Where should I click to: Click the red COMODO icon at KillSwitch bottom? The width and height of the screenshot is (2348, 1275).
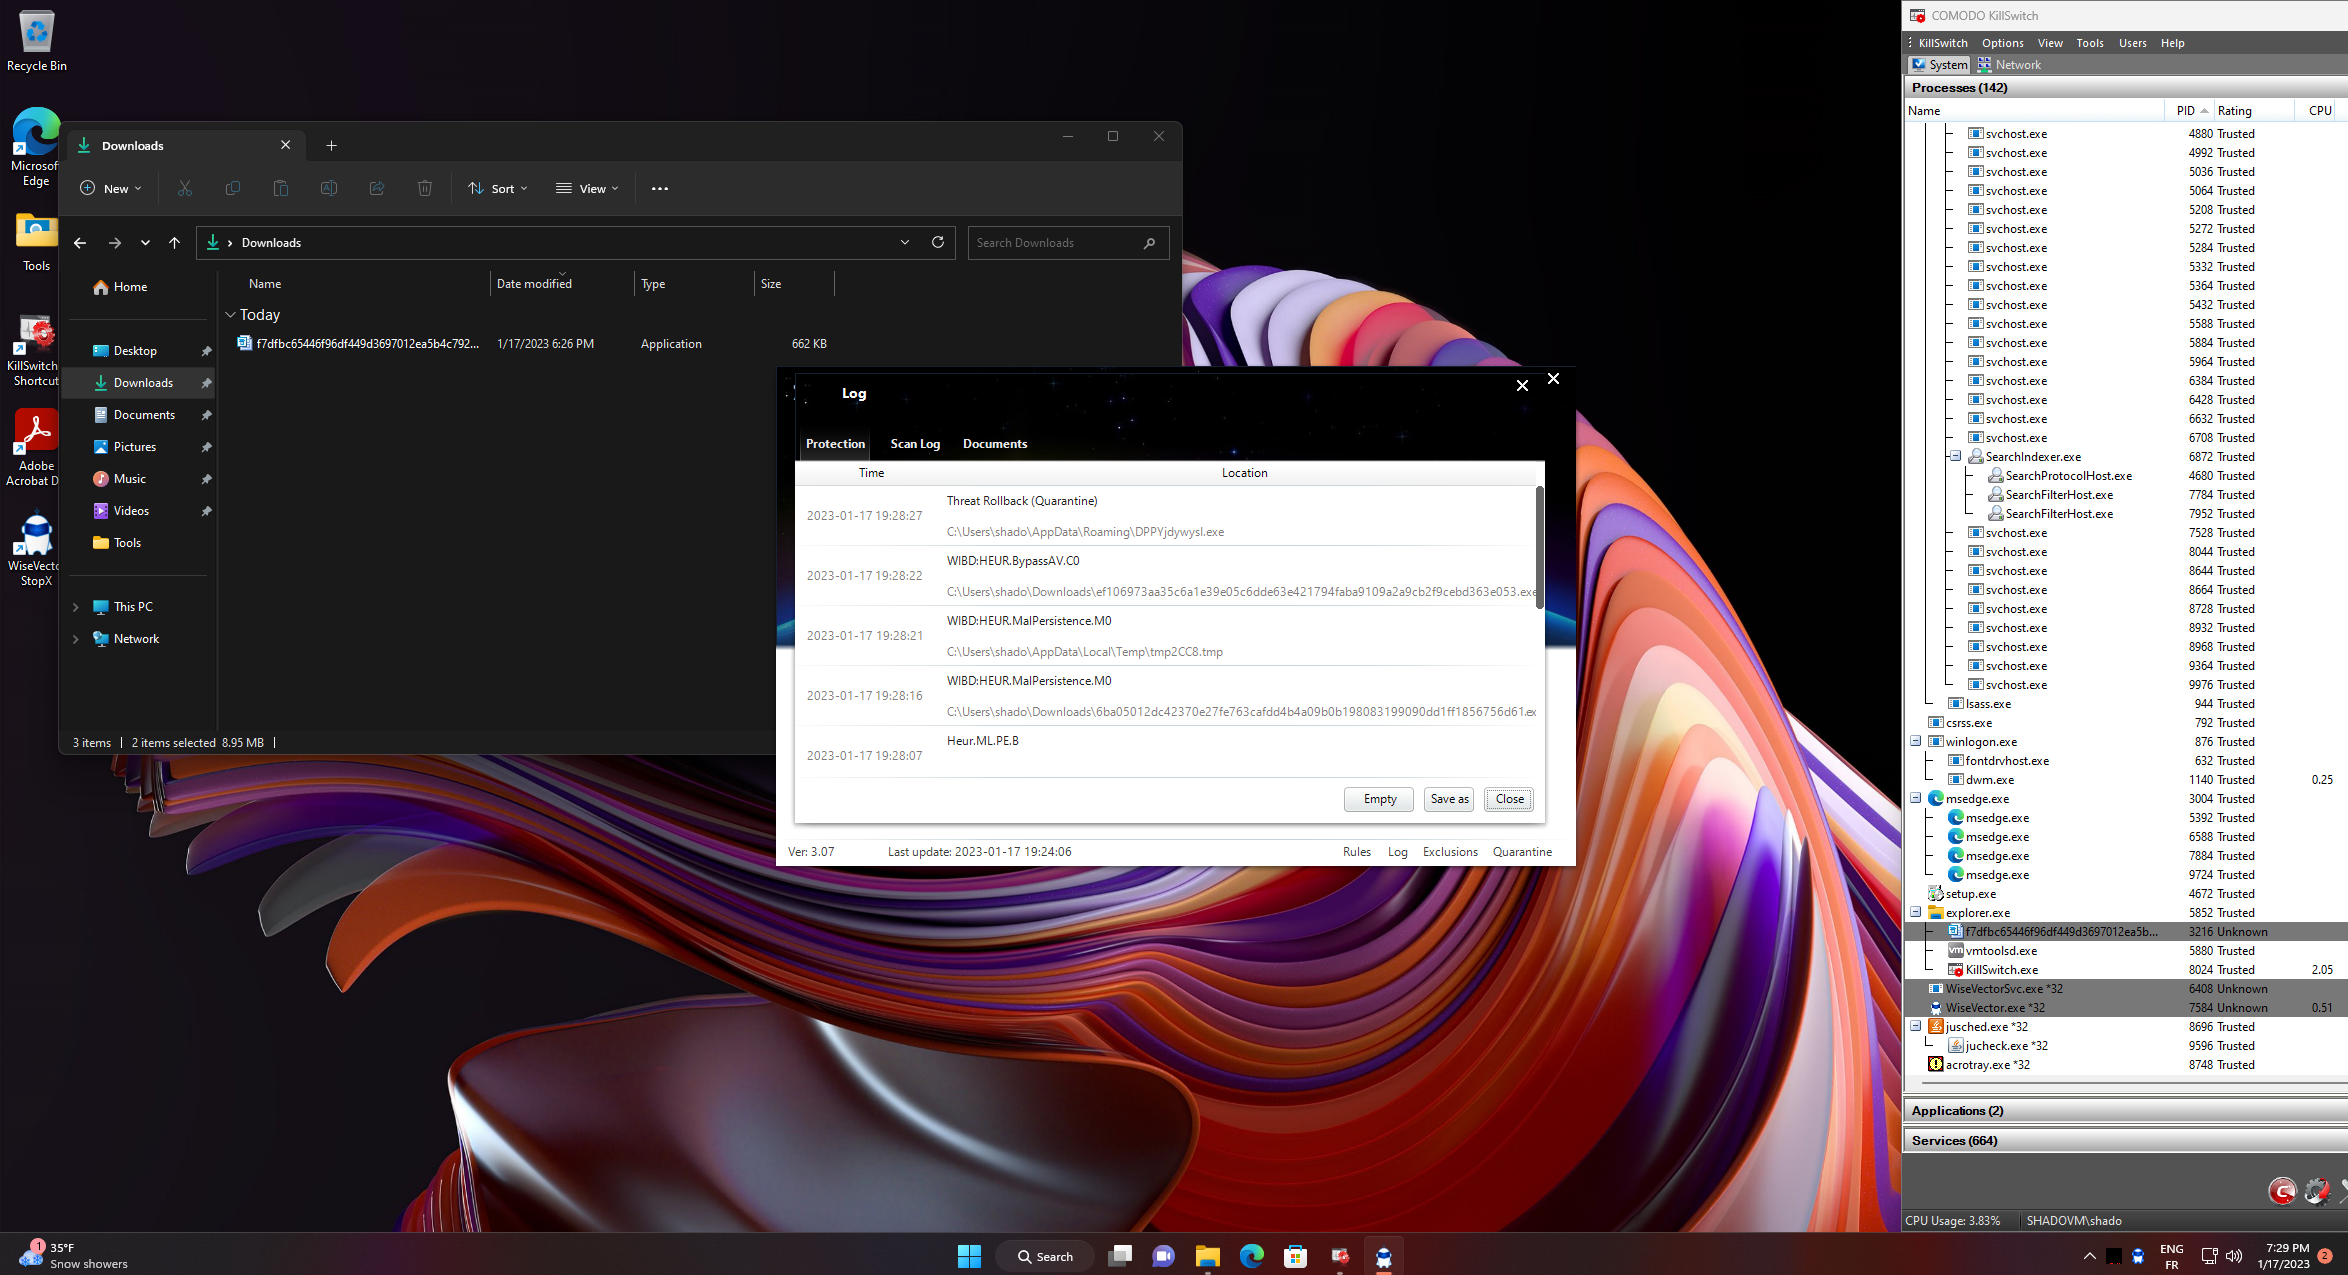pyautogui.click(x=2281, y=1191)
